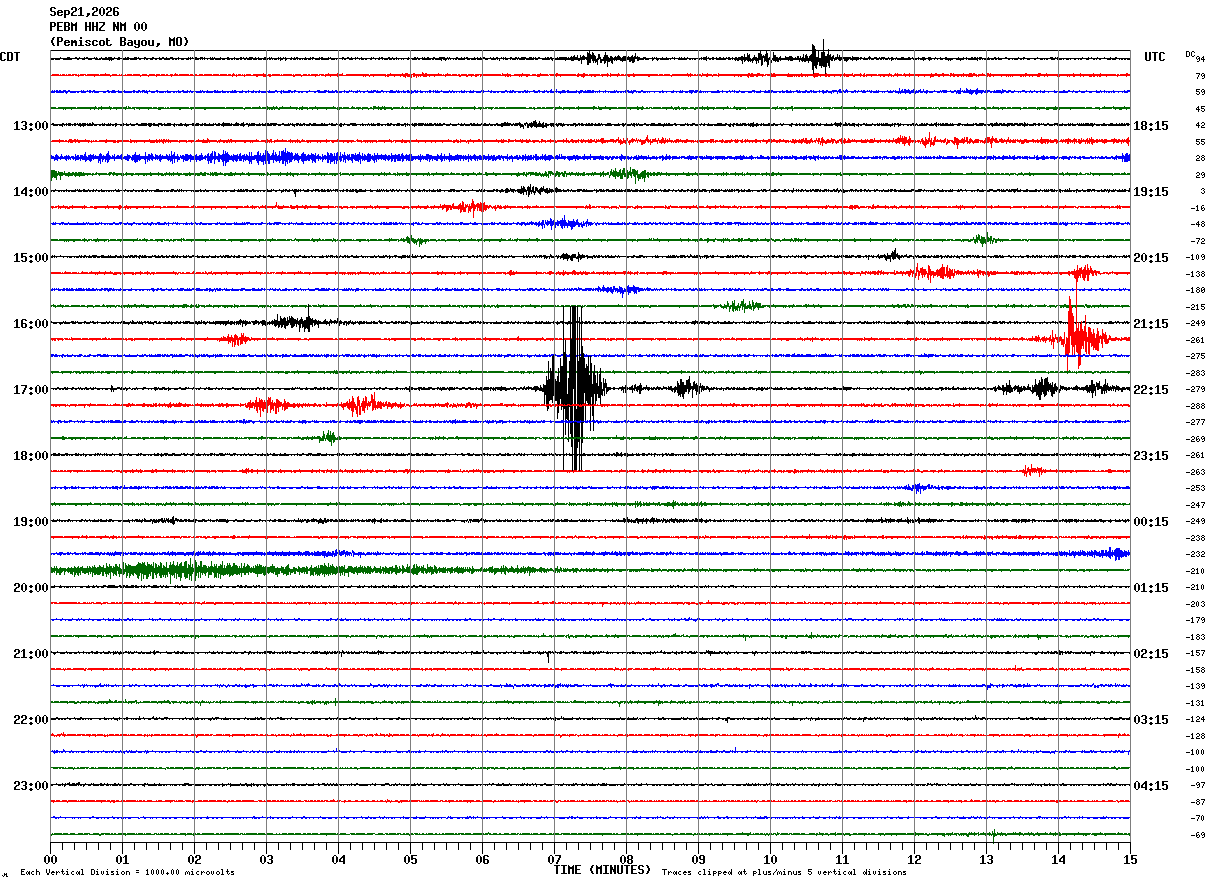The width and height of the screenshot is (1210, 886).
Task: Click the Sep21,2026 date header
Action: tap(84, 12)
